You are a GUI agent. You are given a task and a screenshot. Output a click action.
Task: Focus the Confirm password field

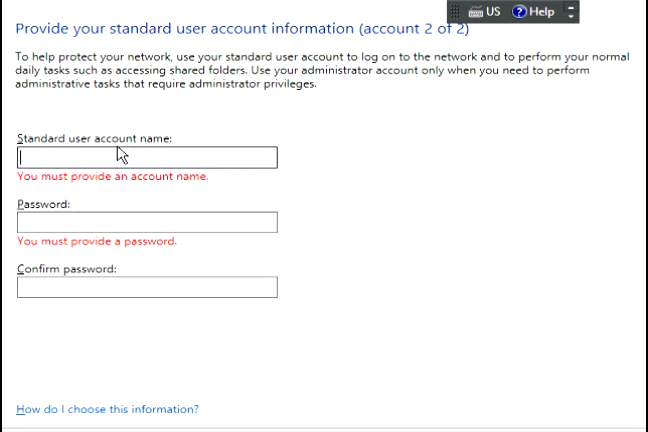(147, 287)
